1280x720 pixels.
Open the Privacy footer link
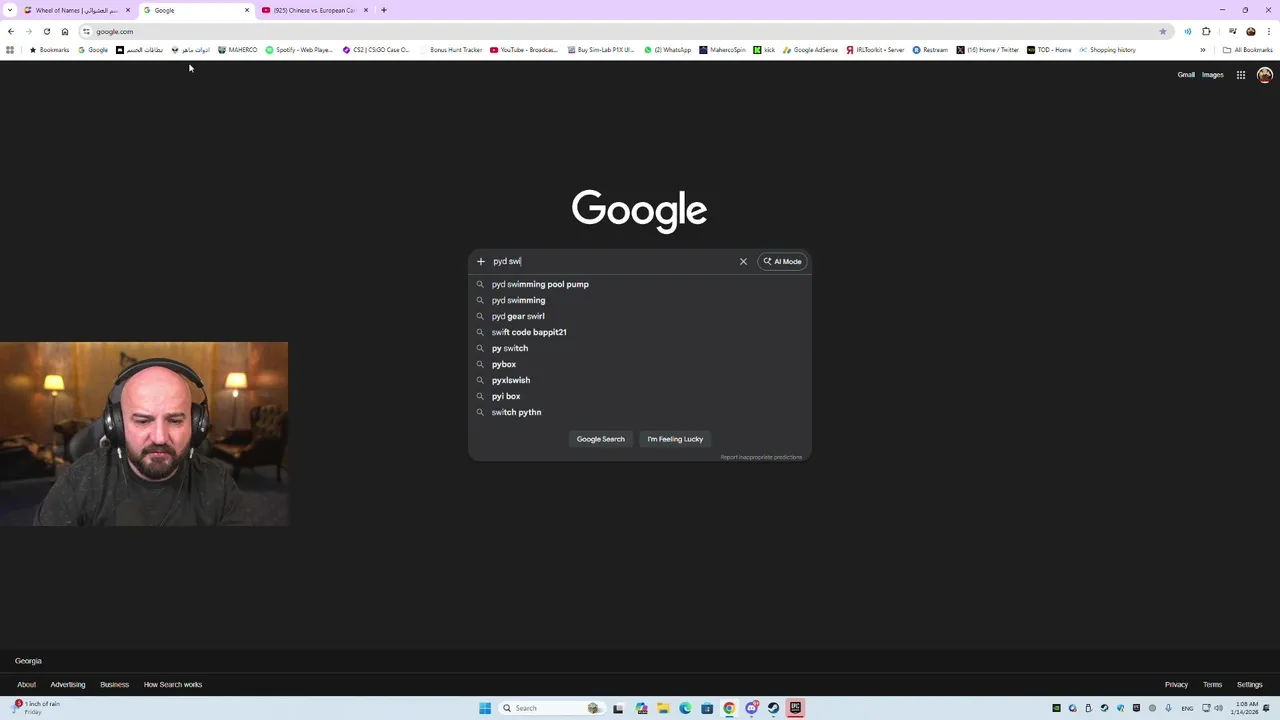pyautogui.click(x=1176, y=685)
